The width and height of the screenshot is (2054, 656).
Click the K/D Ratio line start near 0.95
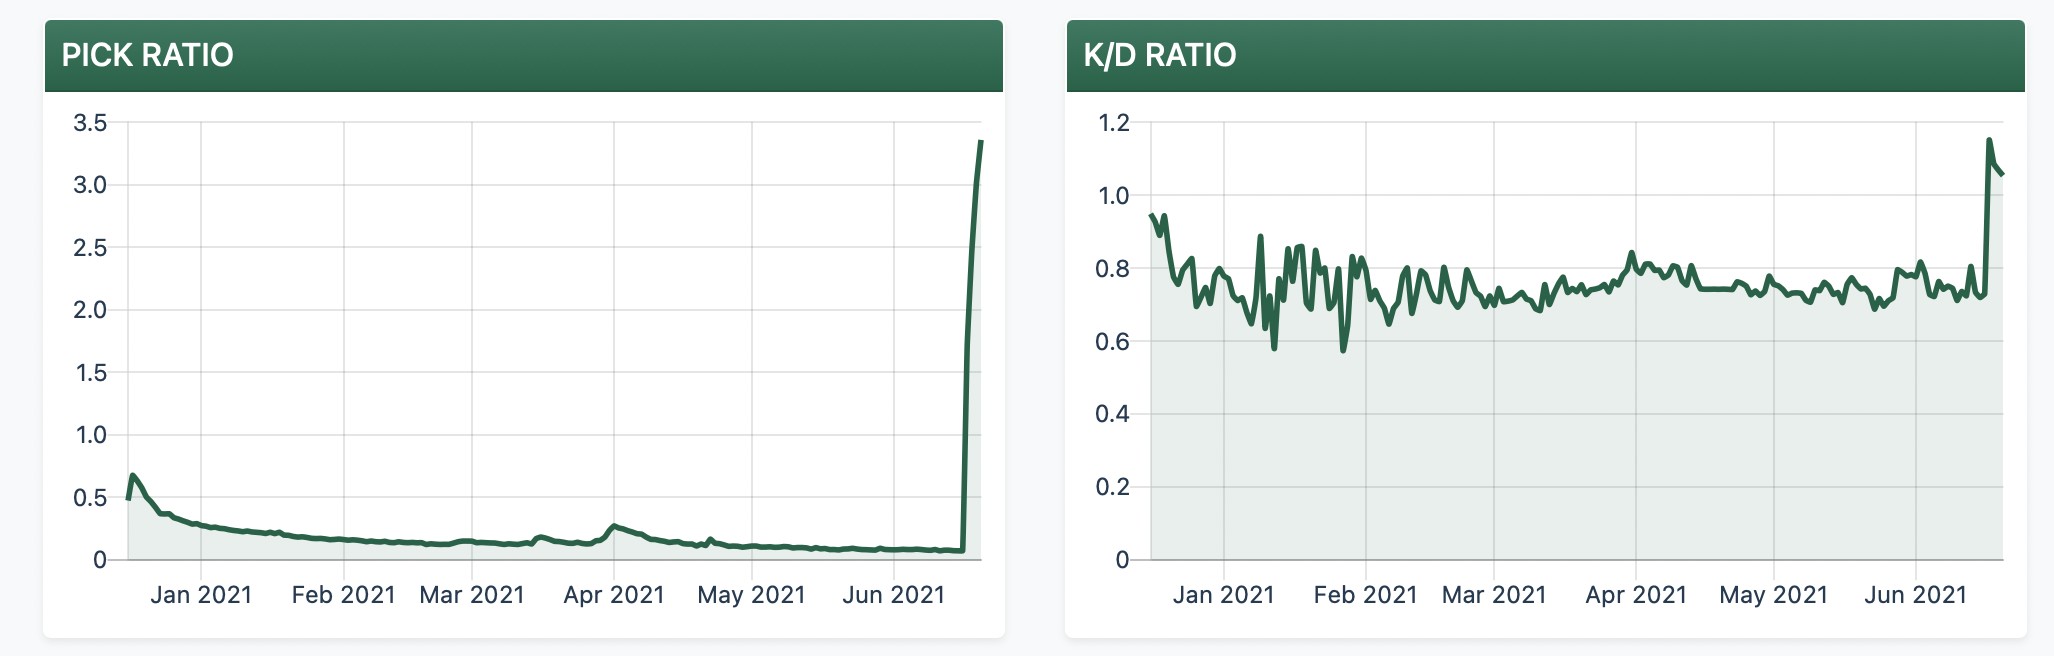tap(1152, 215)
